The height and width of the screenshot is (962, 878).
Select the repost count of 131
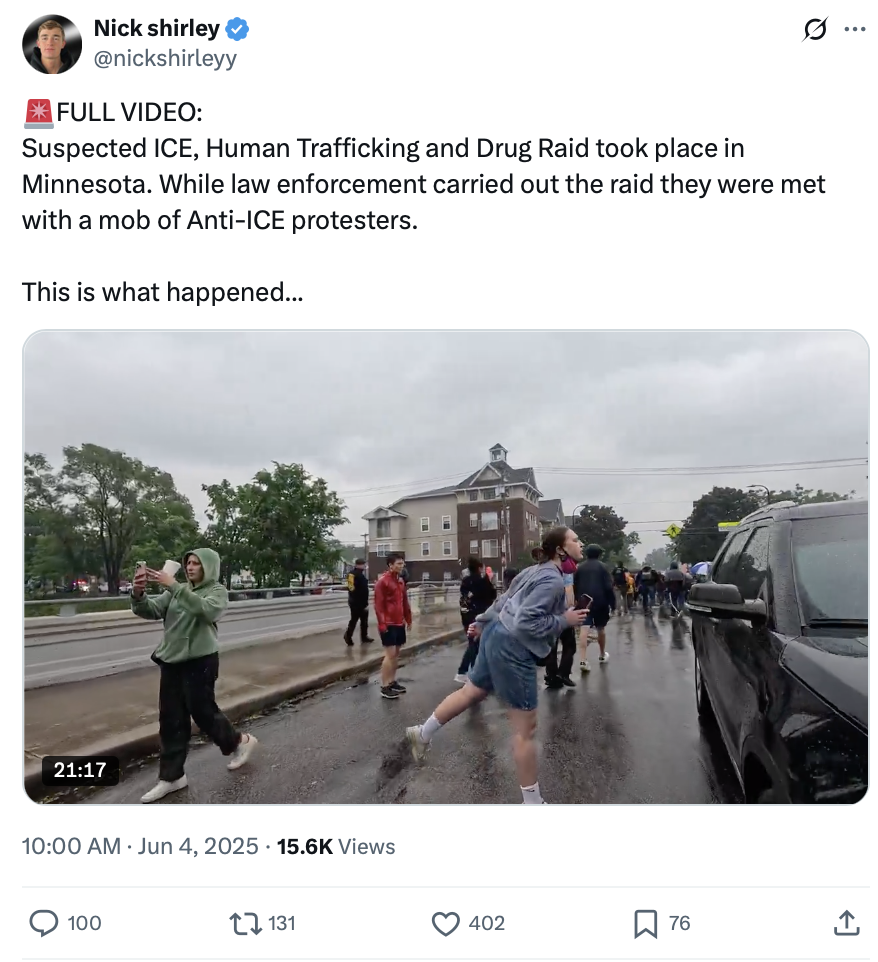tap(280, 923)
